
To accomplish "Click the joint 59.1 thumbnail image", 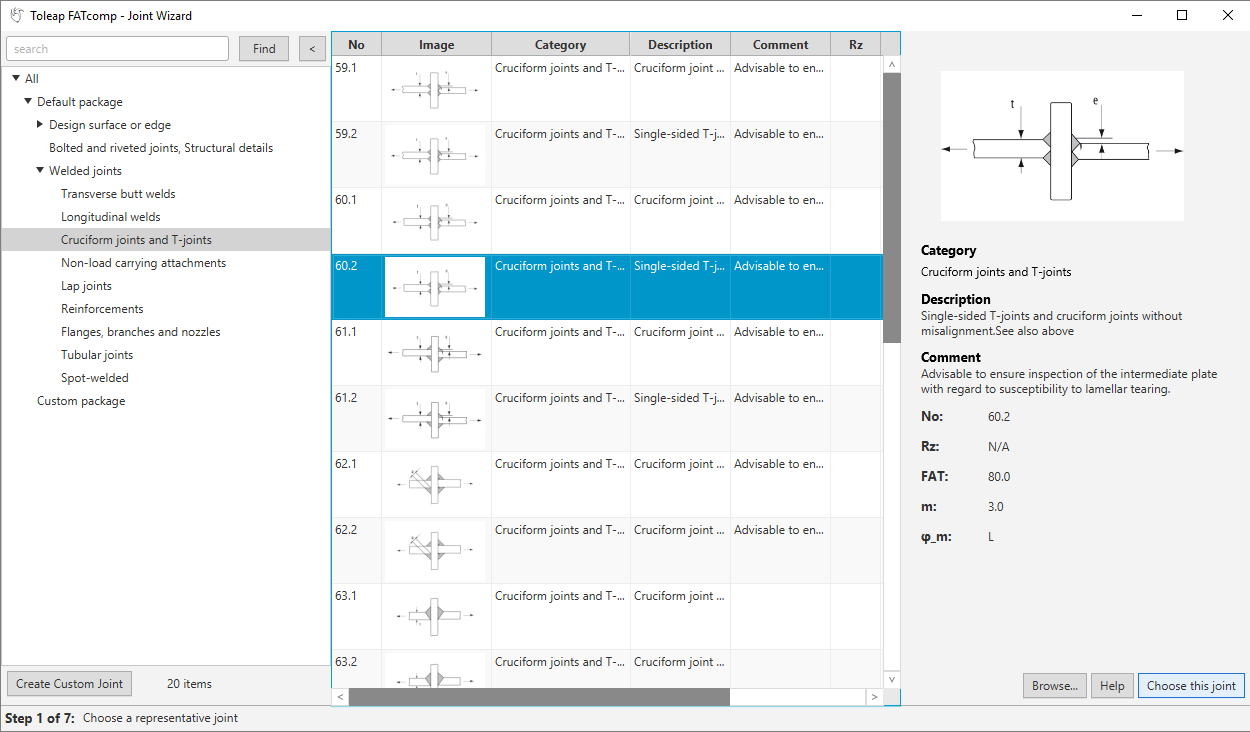I will click(435, 89).
